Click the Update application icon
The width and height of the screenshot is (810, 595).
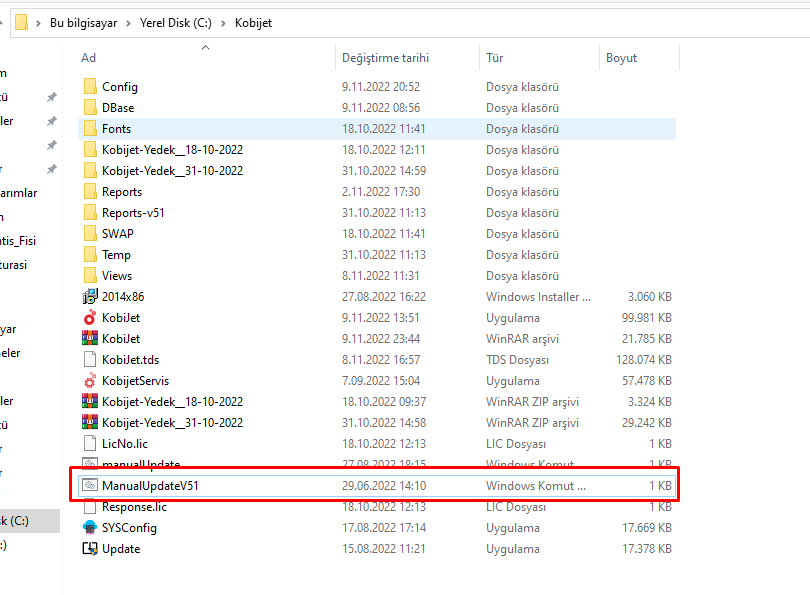[x=90, y=549]
